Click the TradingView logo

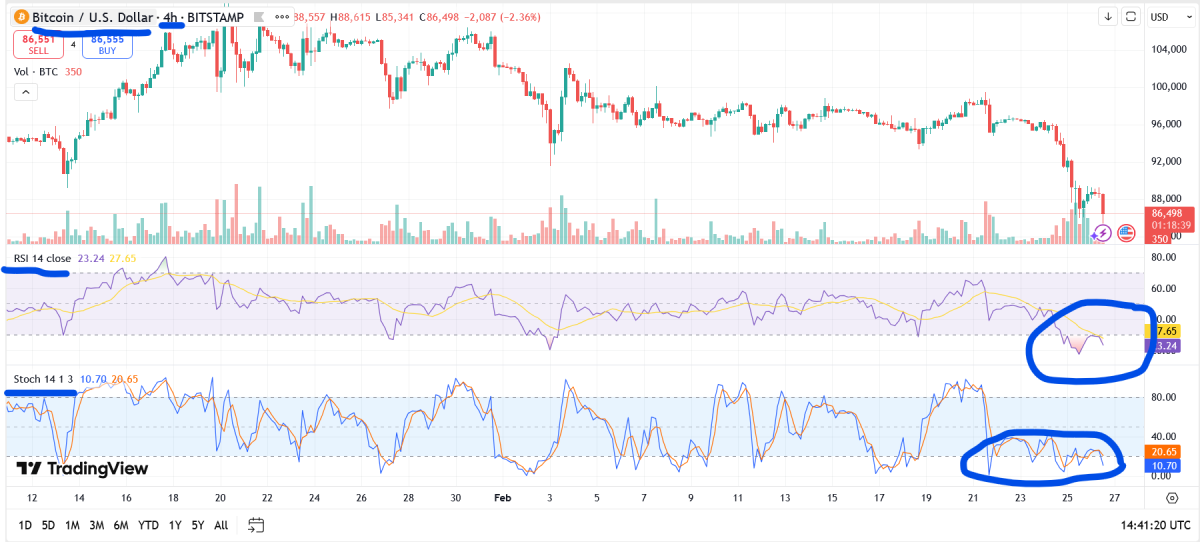82,468
